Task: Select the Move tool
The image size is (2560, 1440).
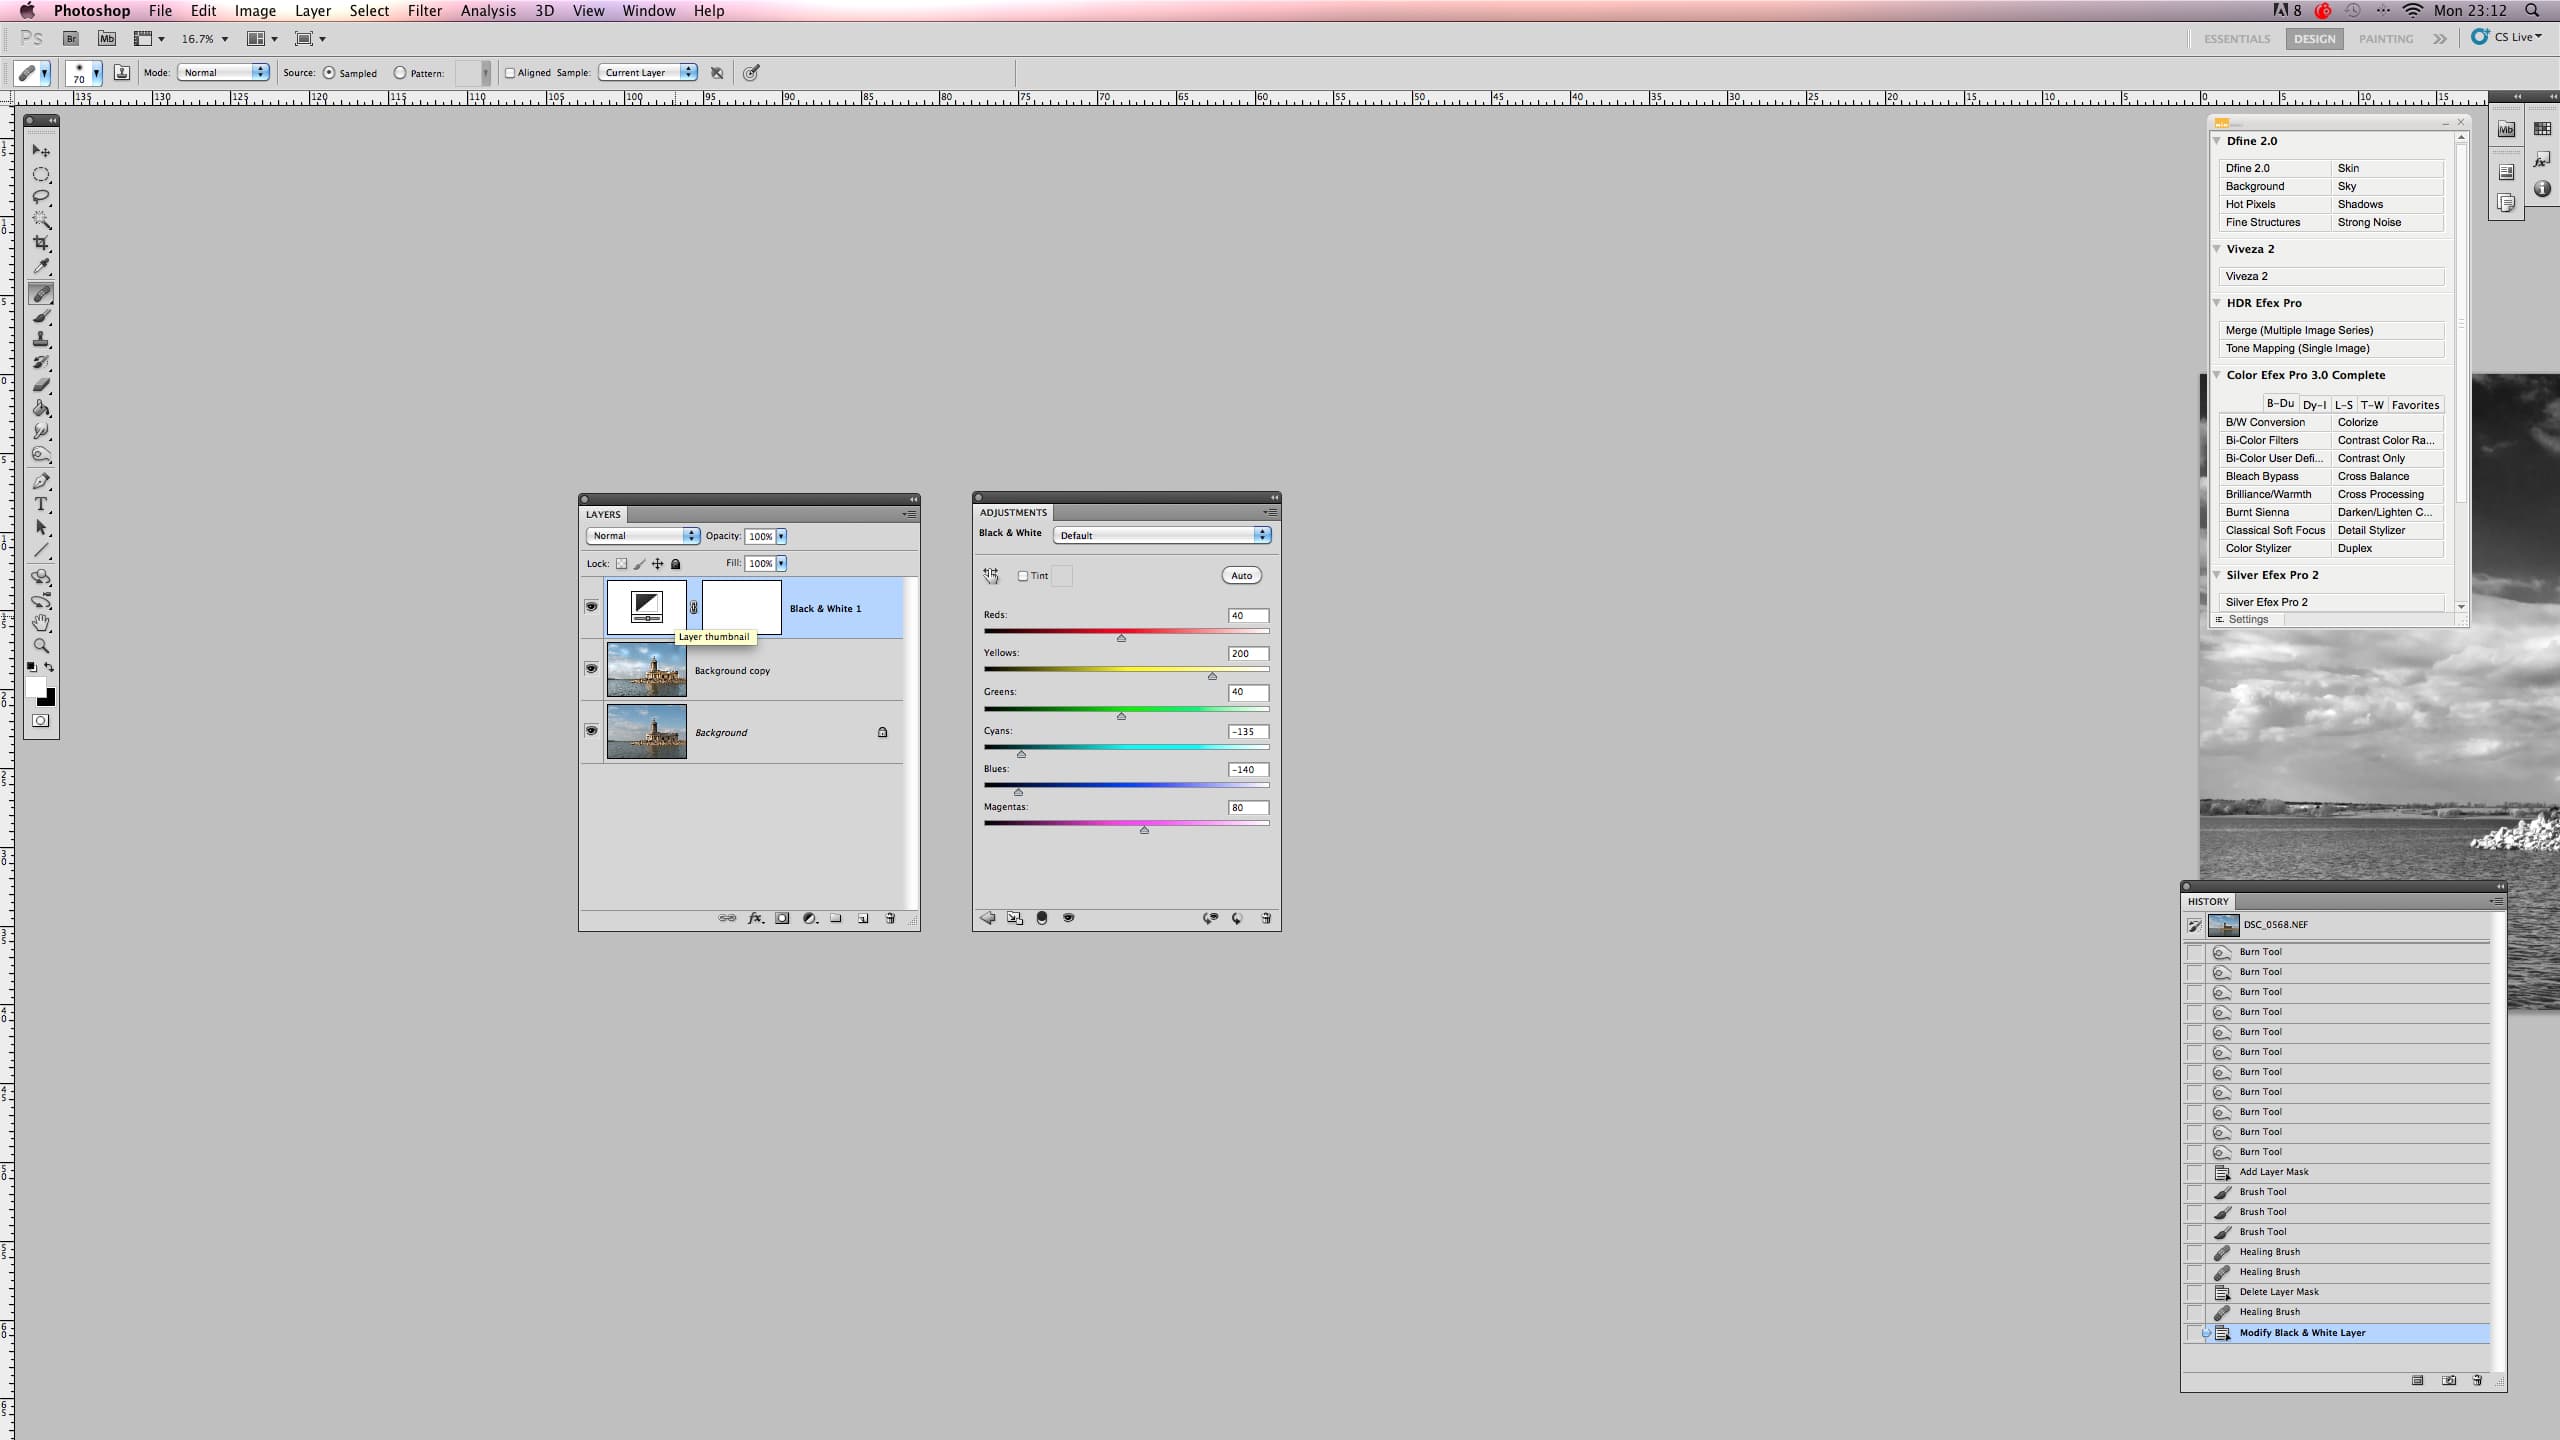Action: tap(41, 151)
